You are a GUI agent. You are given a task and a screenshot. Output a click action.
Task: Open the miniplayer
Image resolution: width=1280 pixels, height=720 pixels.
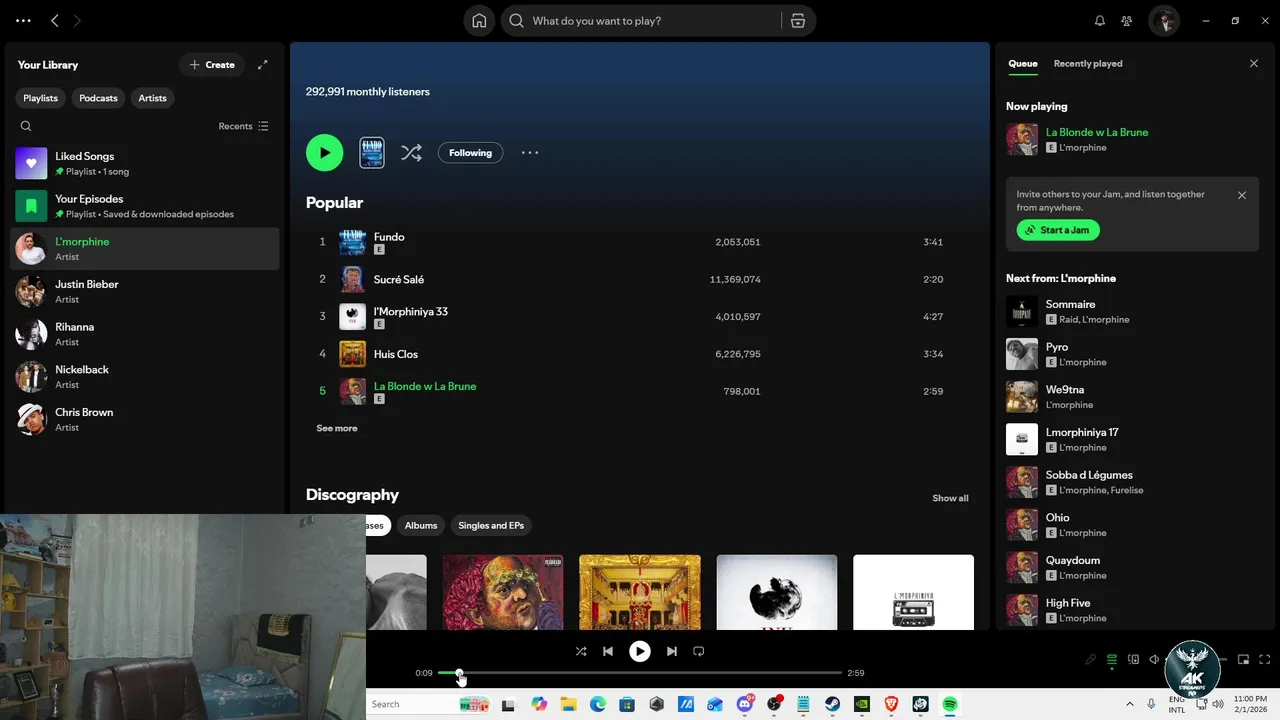(1244, 660)
